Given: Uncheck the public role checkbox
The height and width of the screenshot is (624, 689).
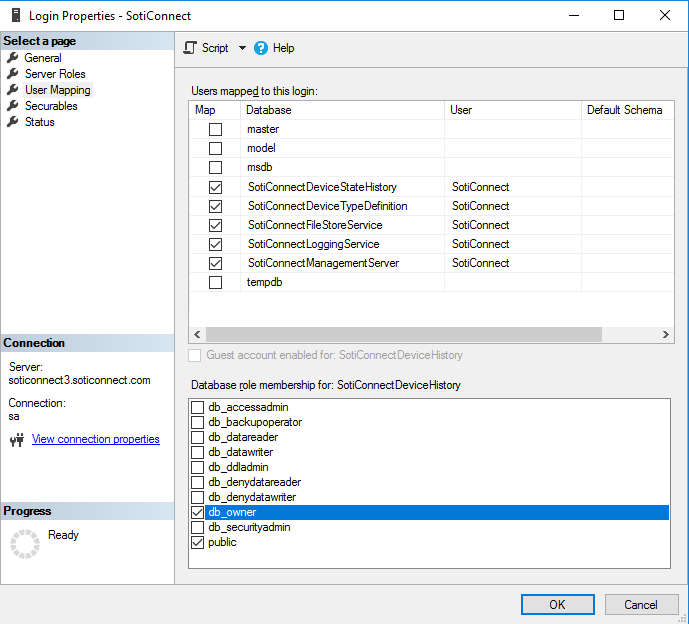Looking at the screenshot, I should (x=198, y=542).
